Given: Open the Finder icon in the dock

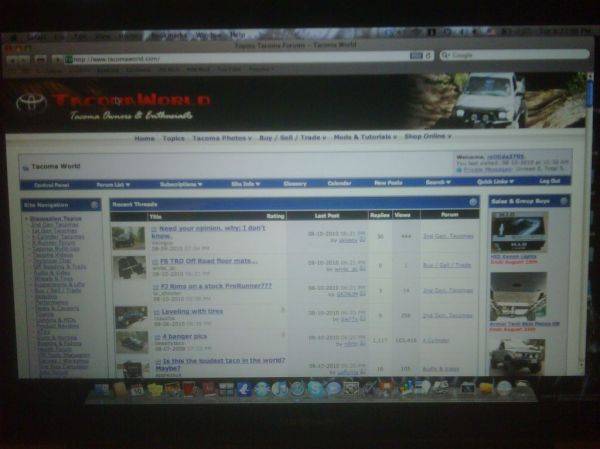Looking at the screenshot, I should click(101, 389).
